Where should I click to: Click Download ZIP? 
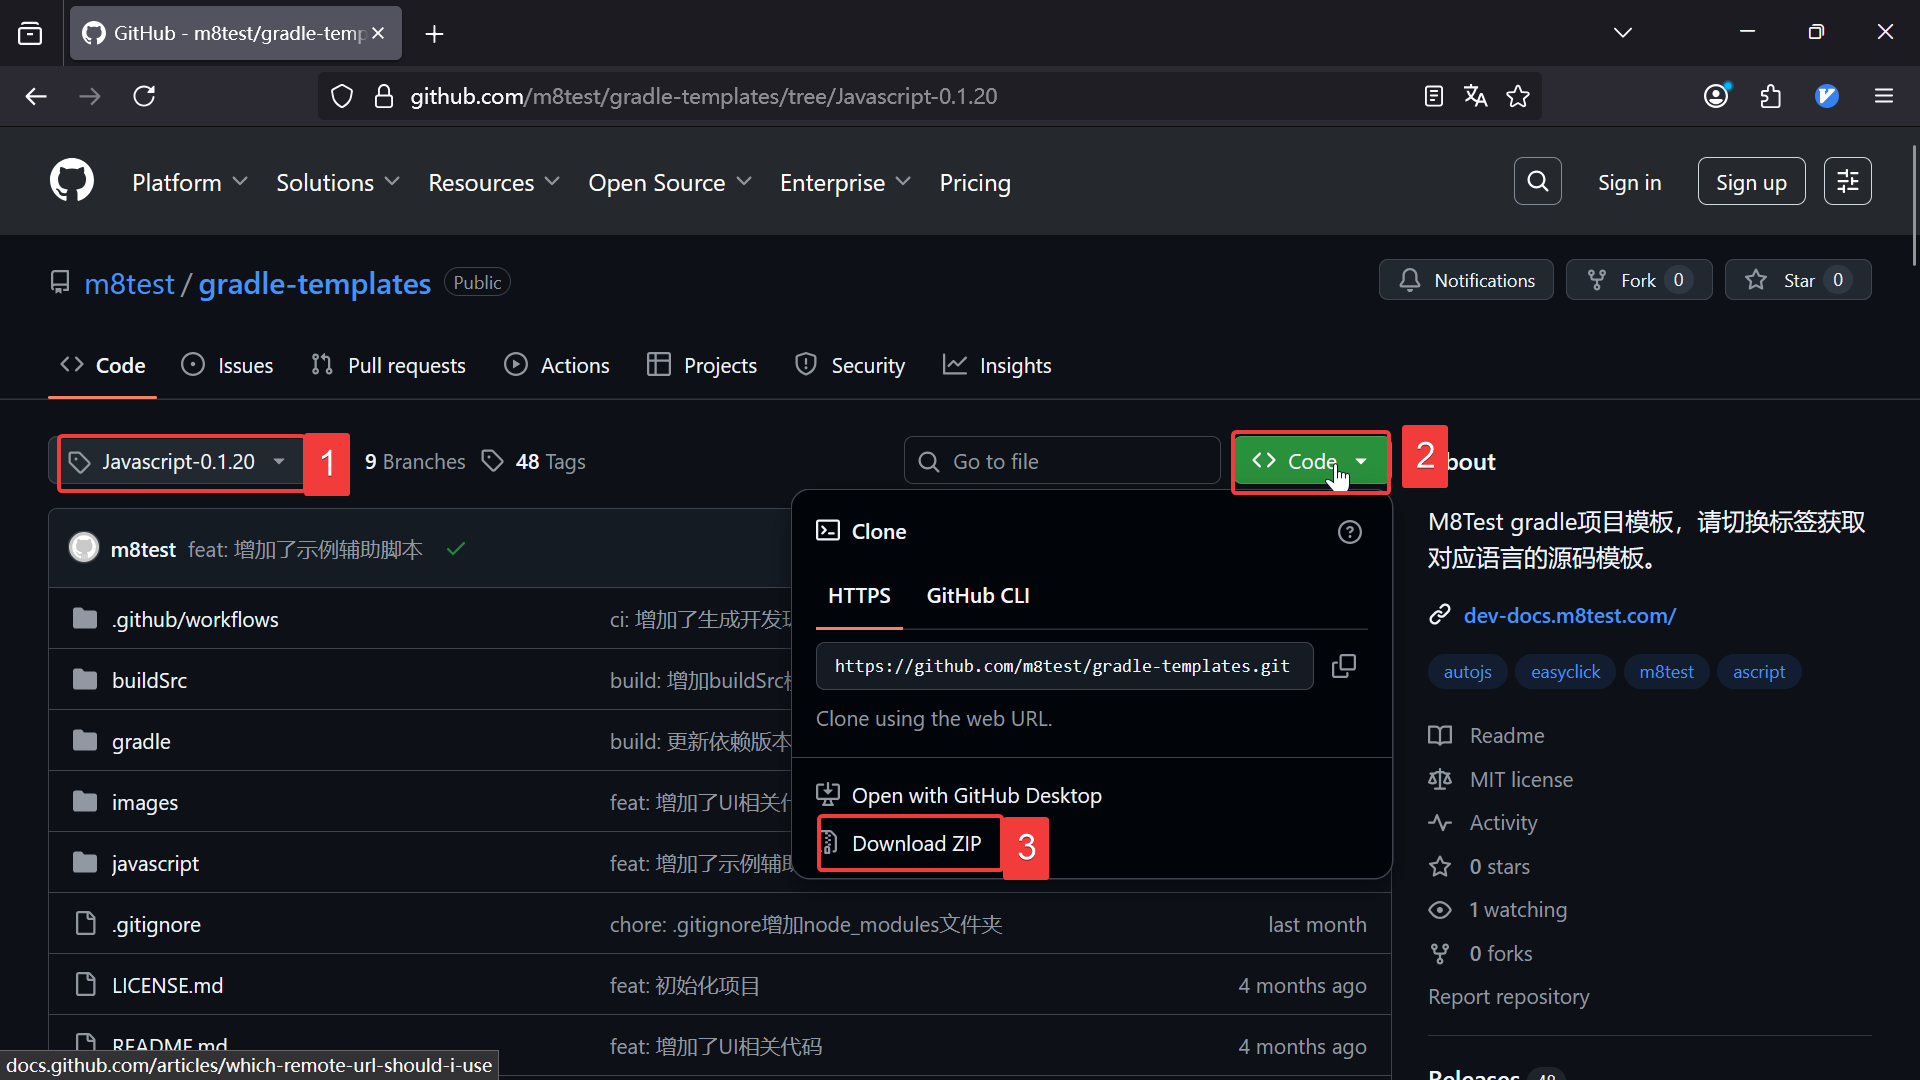click(x=915, y=844)
